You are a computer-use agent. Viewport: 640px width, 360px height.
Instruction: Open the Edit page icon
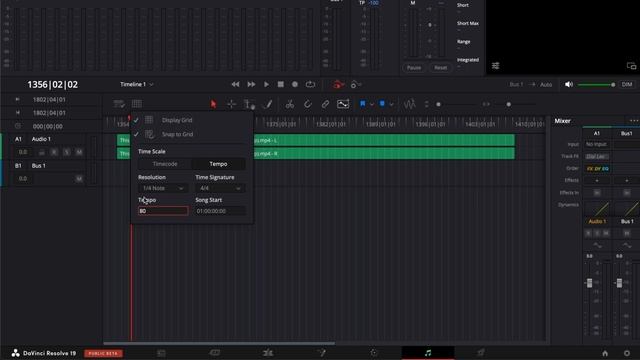[x=268, y=353]
